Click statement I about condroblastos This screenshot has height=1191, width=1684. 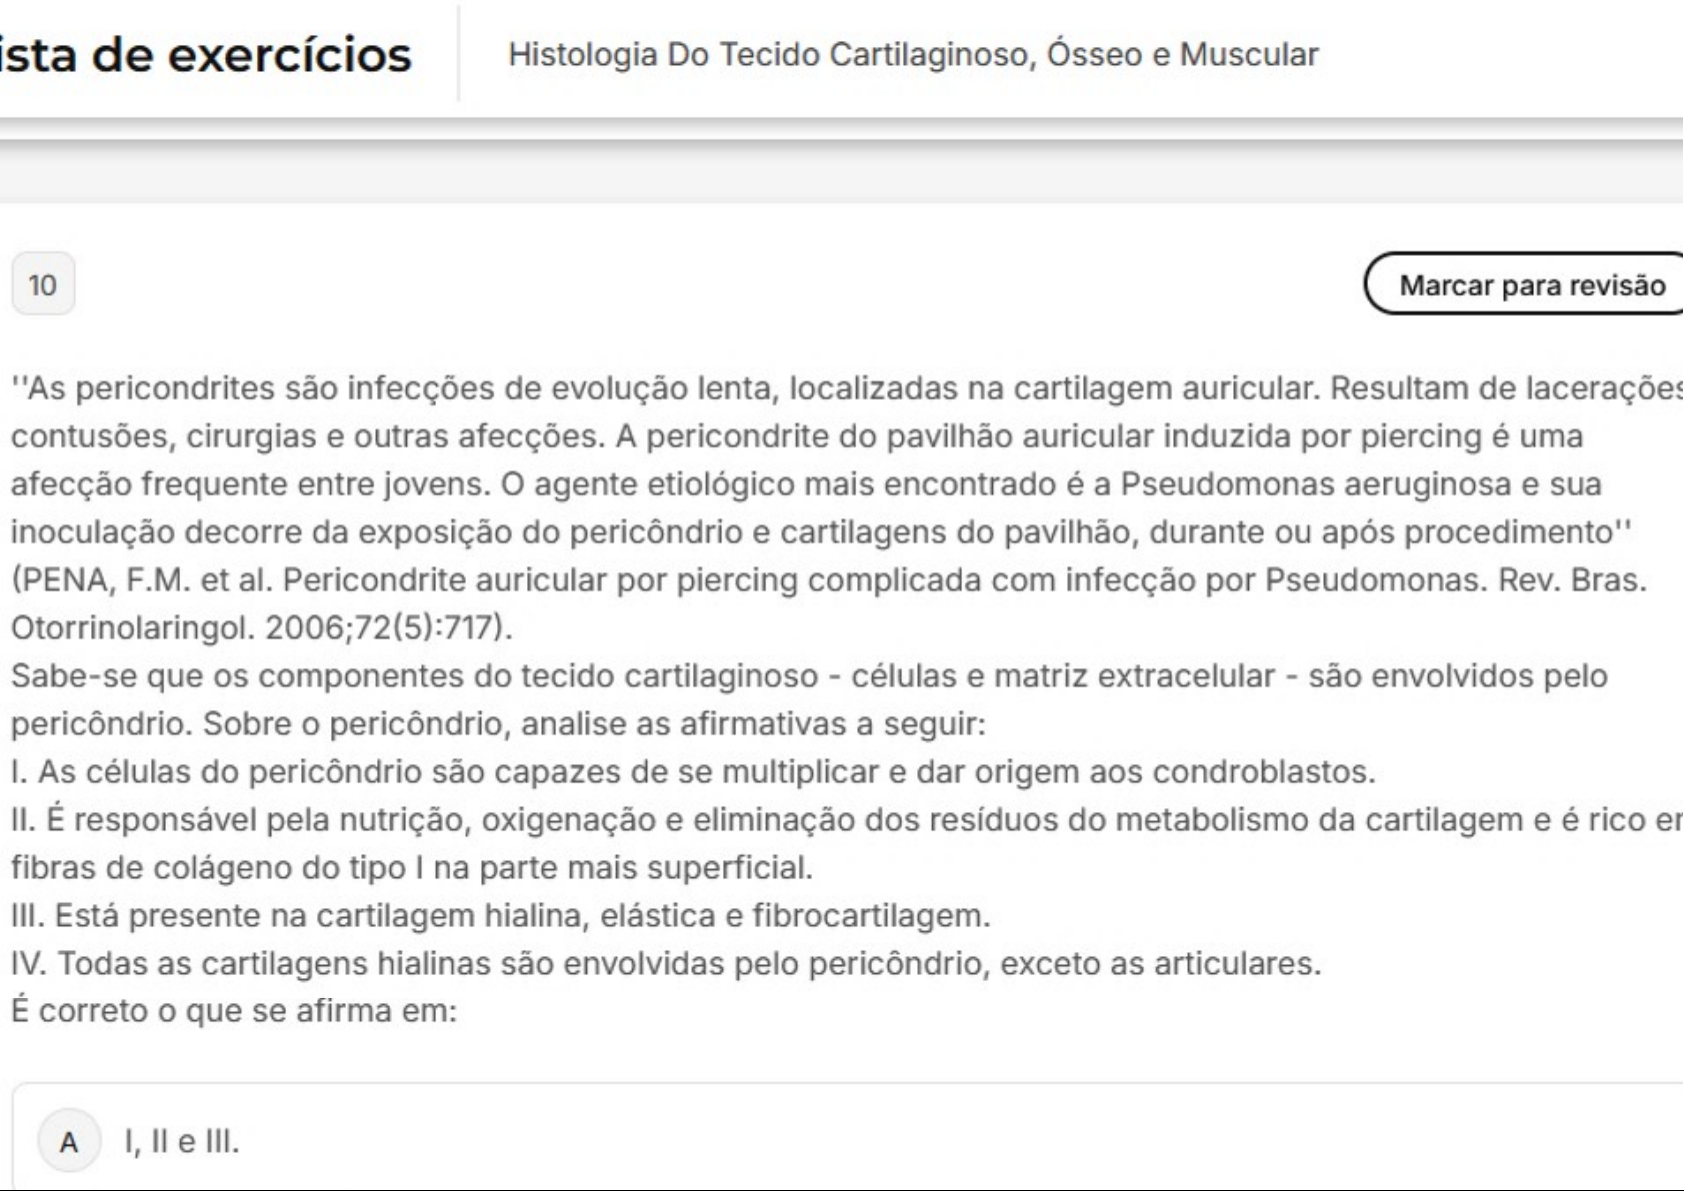(693, 772)
